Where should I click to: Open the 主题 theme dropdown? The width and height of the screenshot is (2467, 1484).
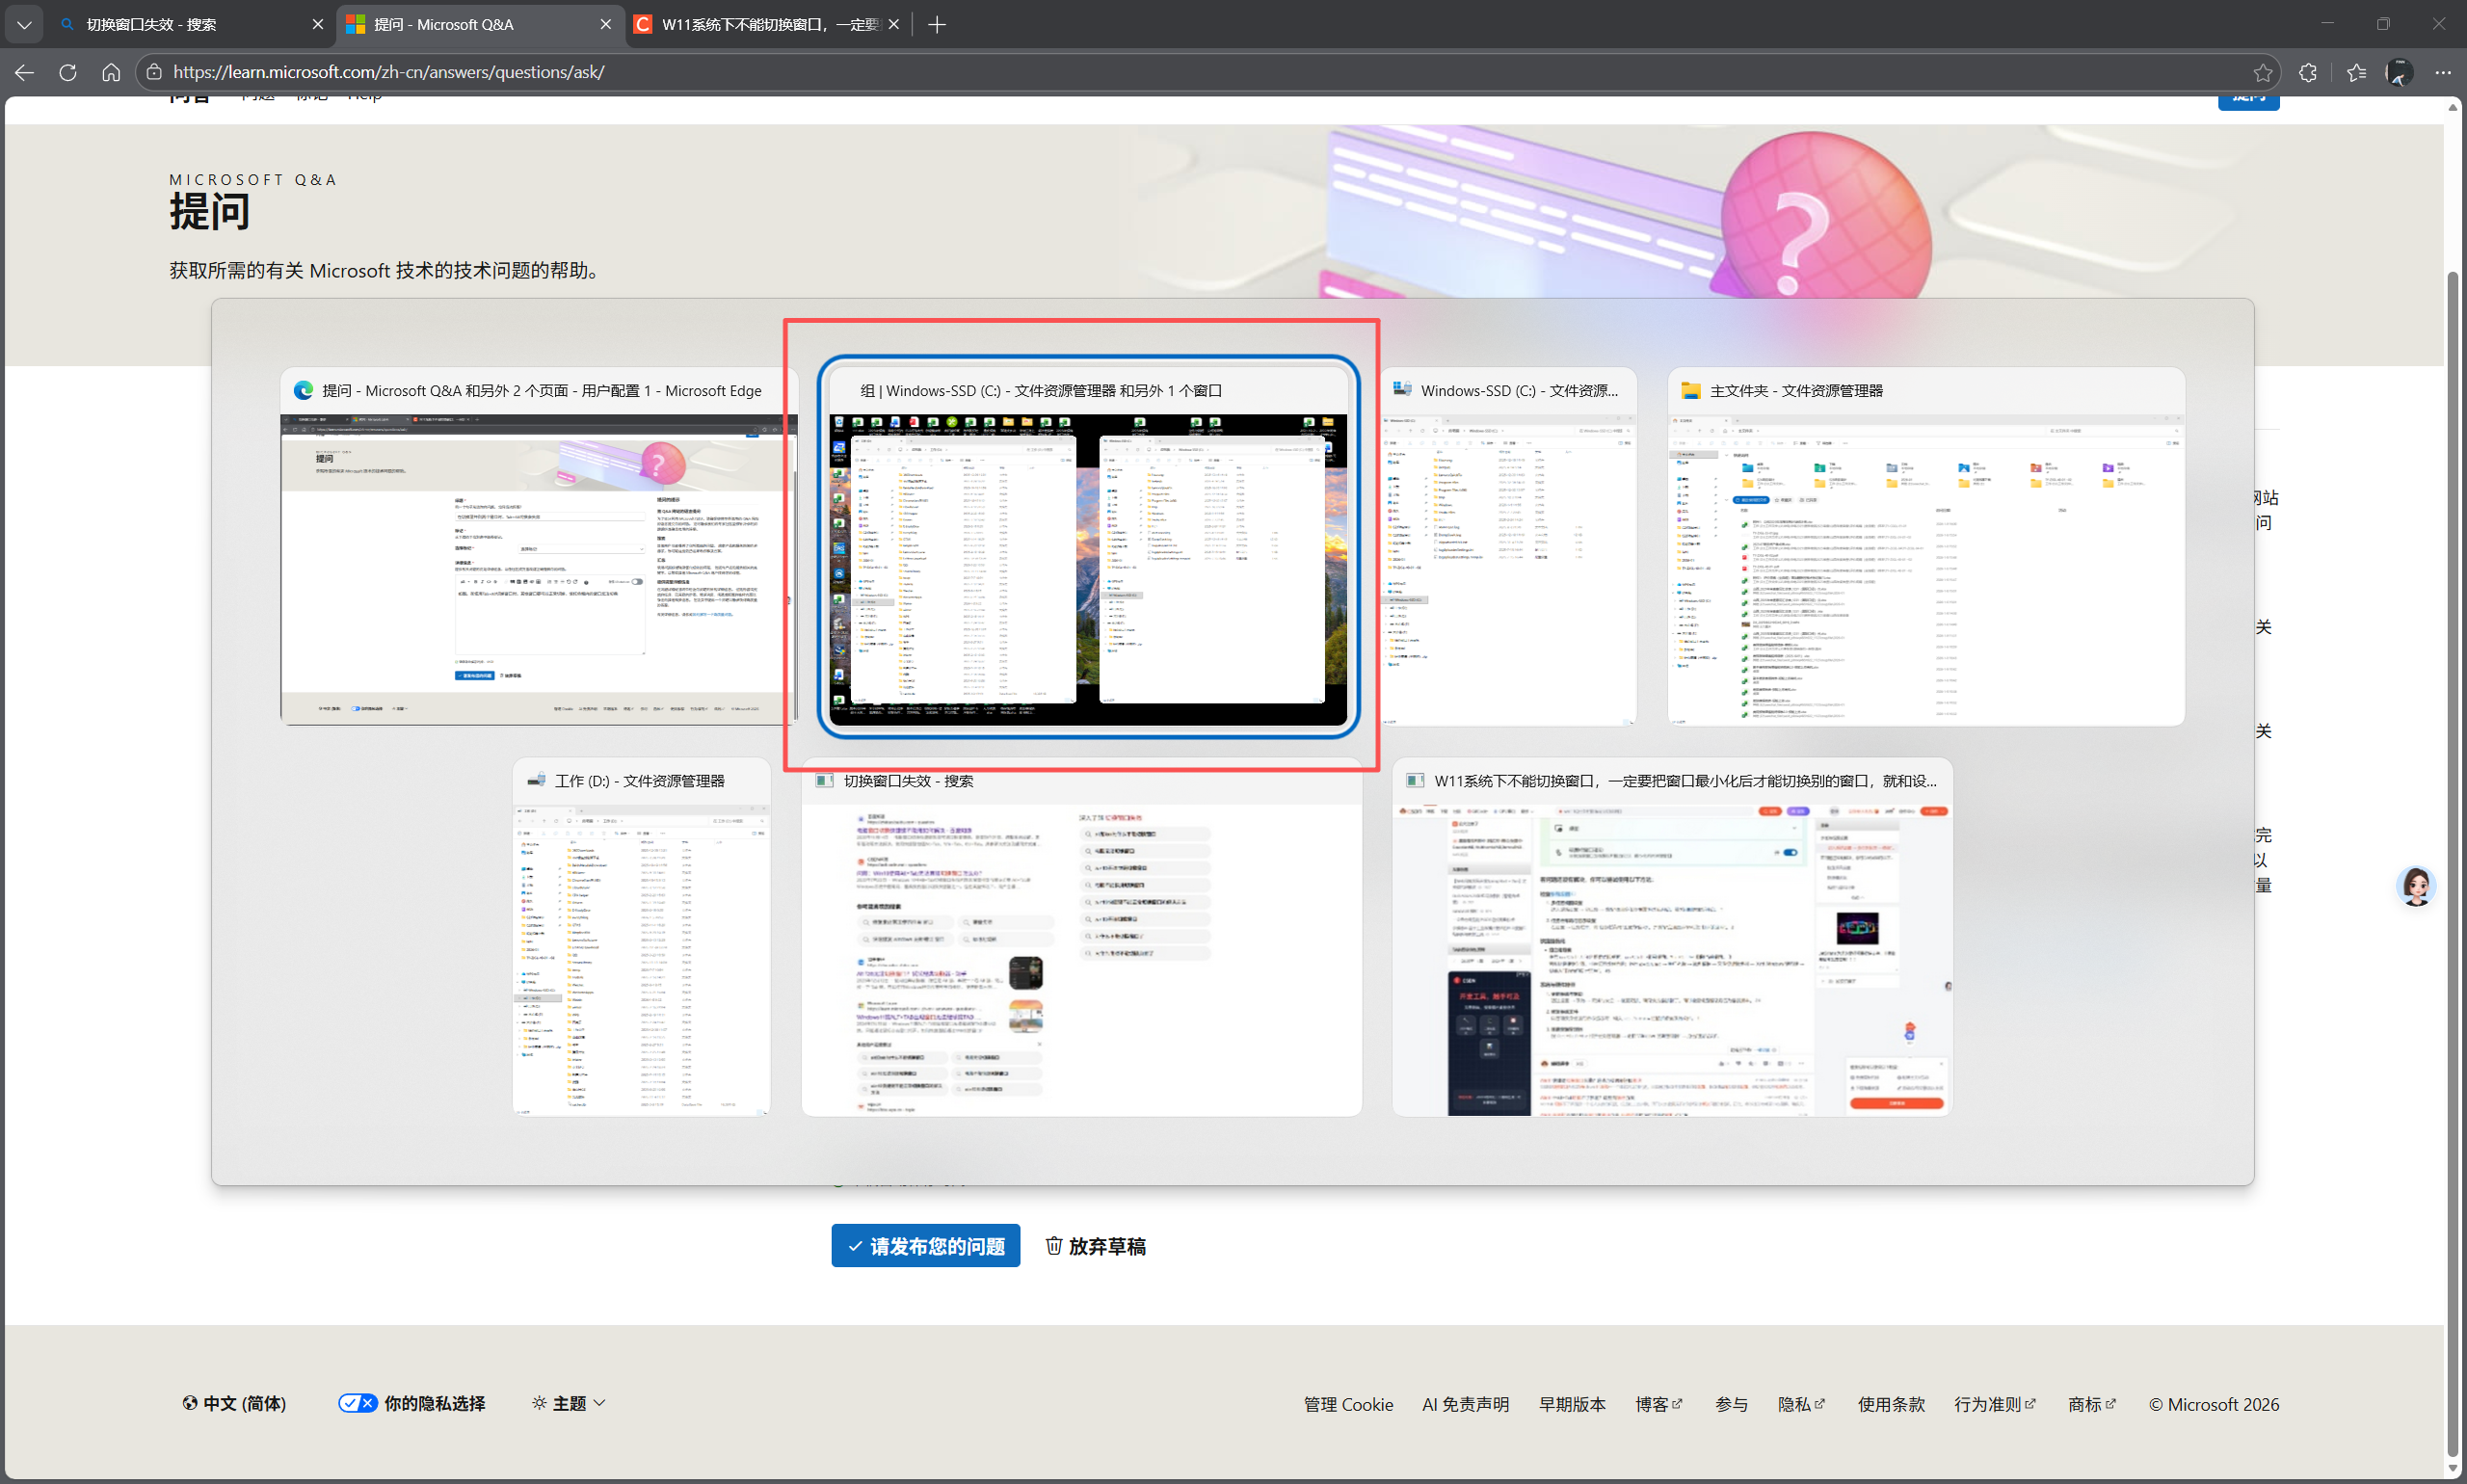[567, 1402]
